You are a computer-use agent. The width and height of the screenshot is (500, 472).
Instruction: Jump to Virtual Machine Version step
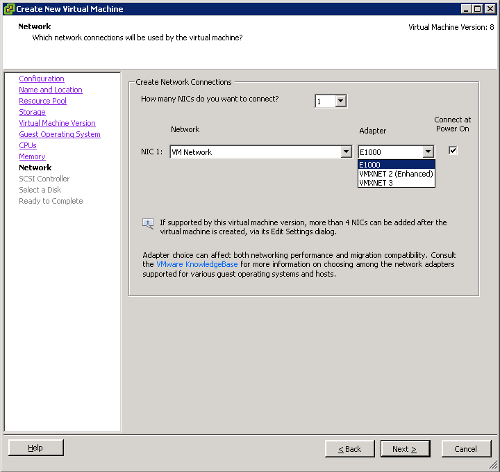(57, 123)
